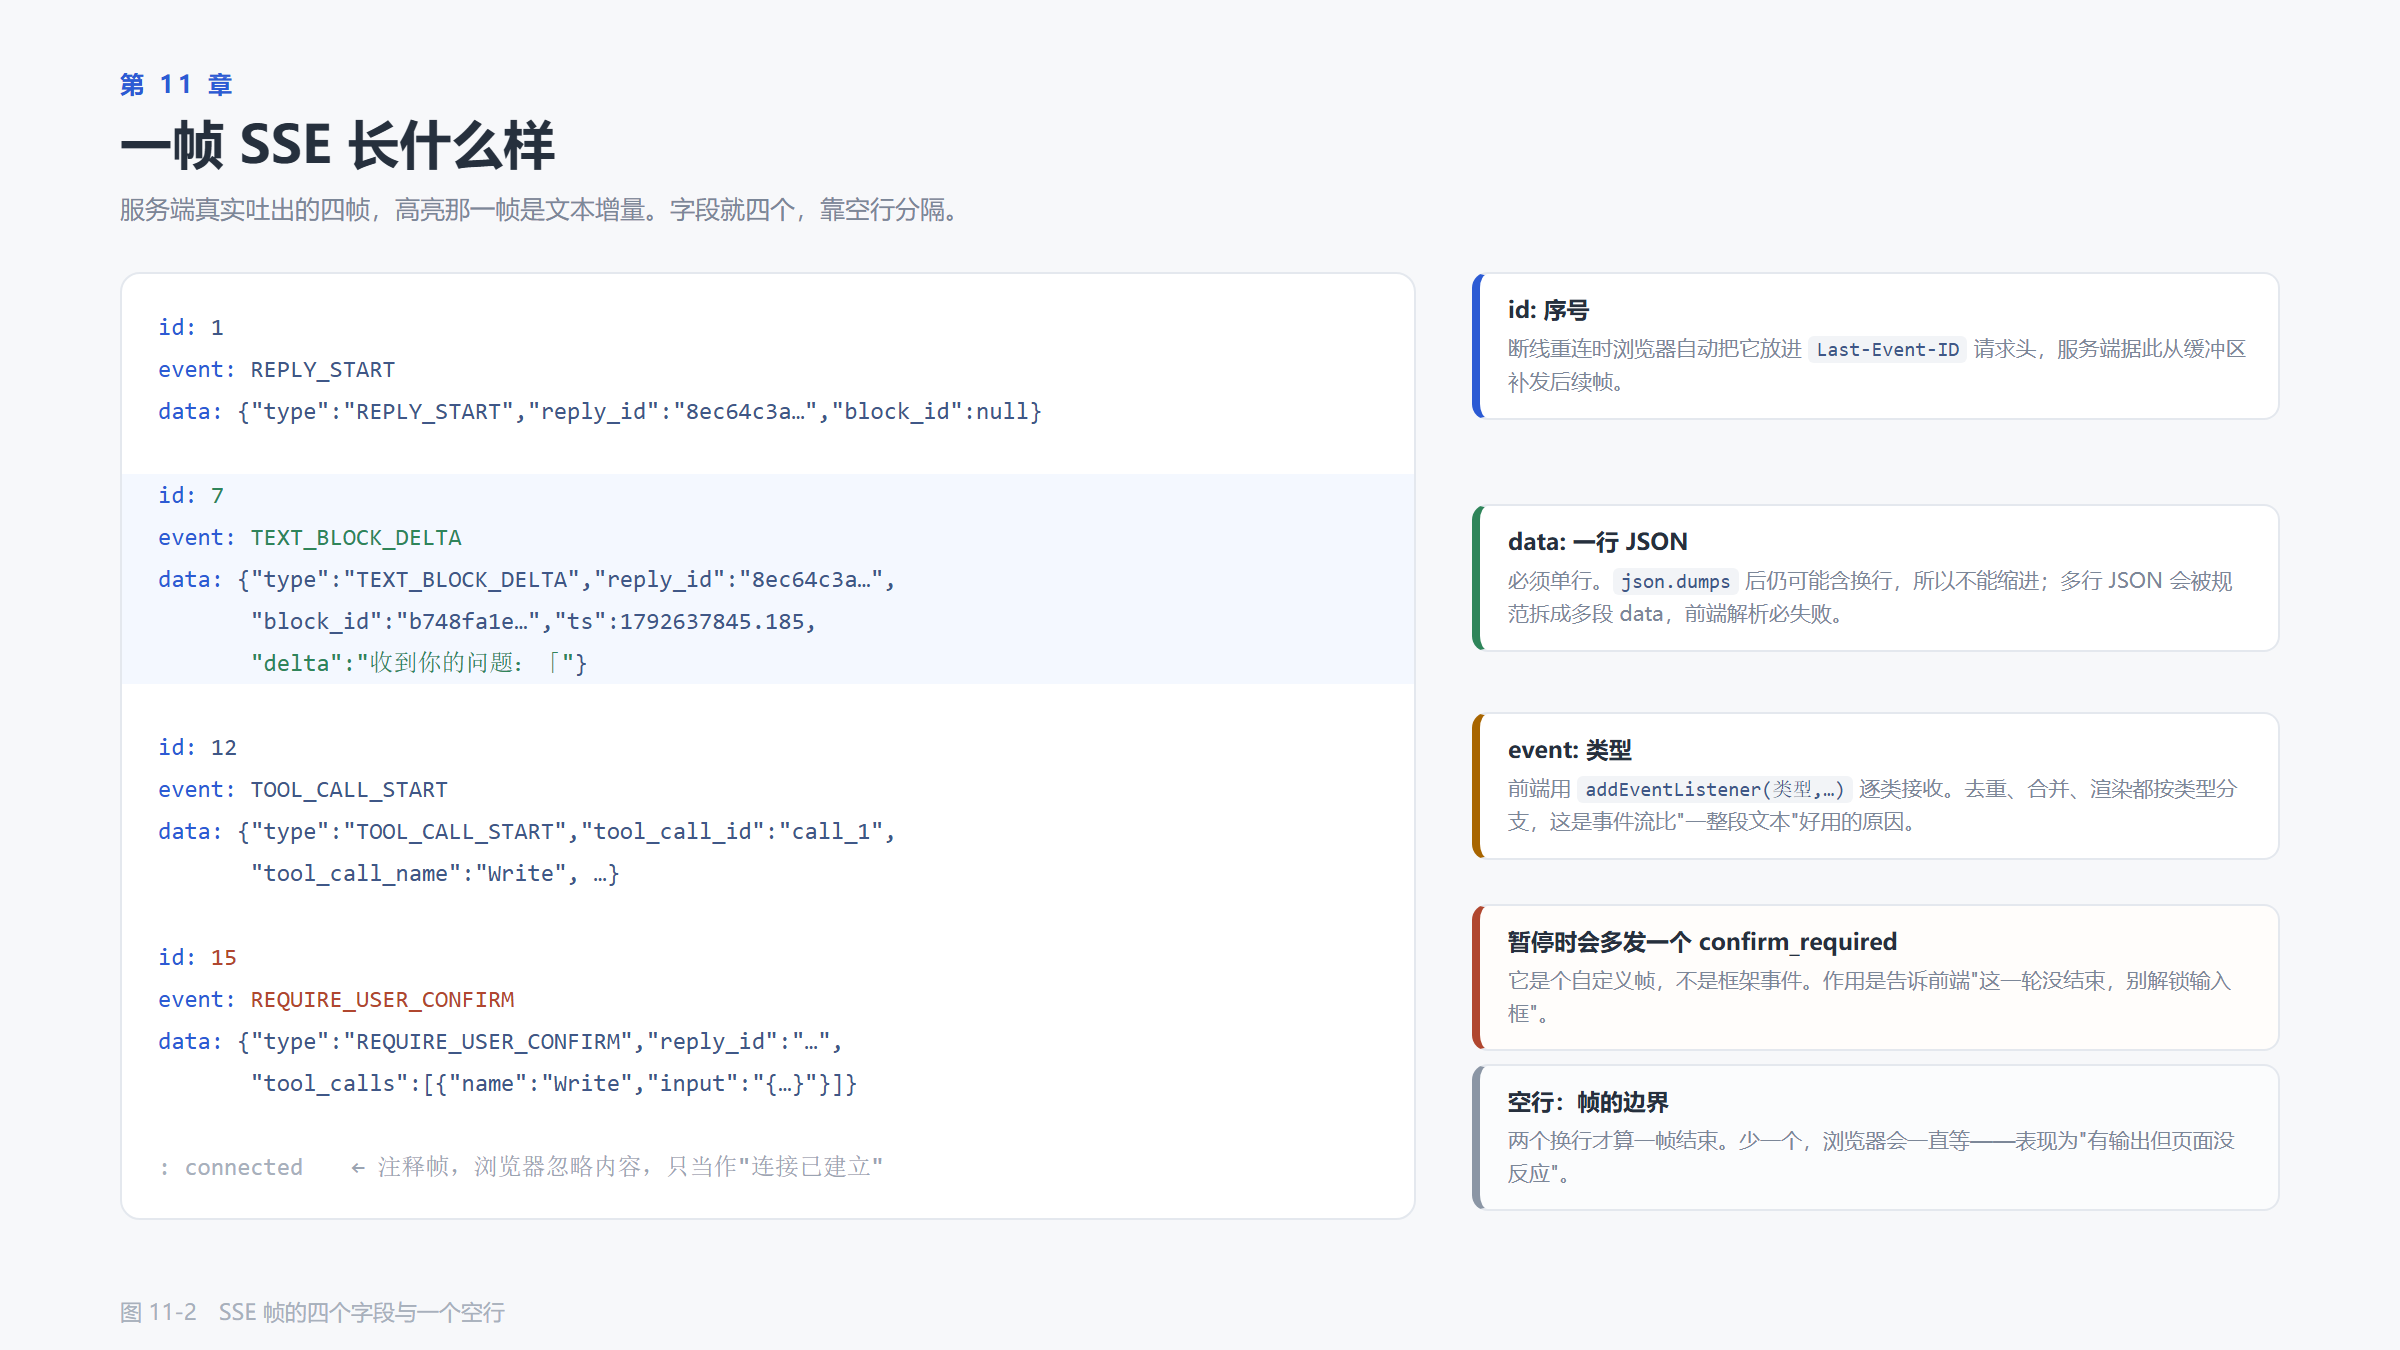Click the data line containing "block_id":null

coord(600,411)
